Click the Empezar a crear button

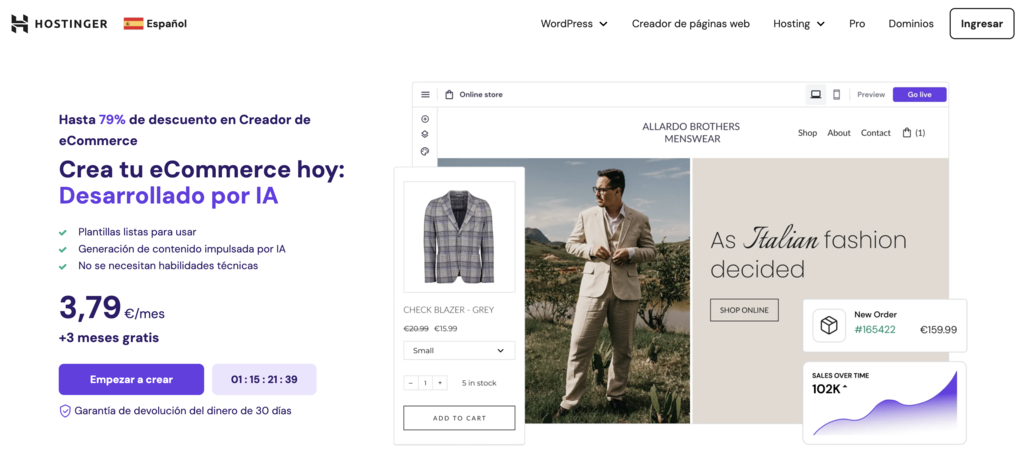[x=131, y=380]
